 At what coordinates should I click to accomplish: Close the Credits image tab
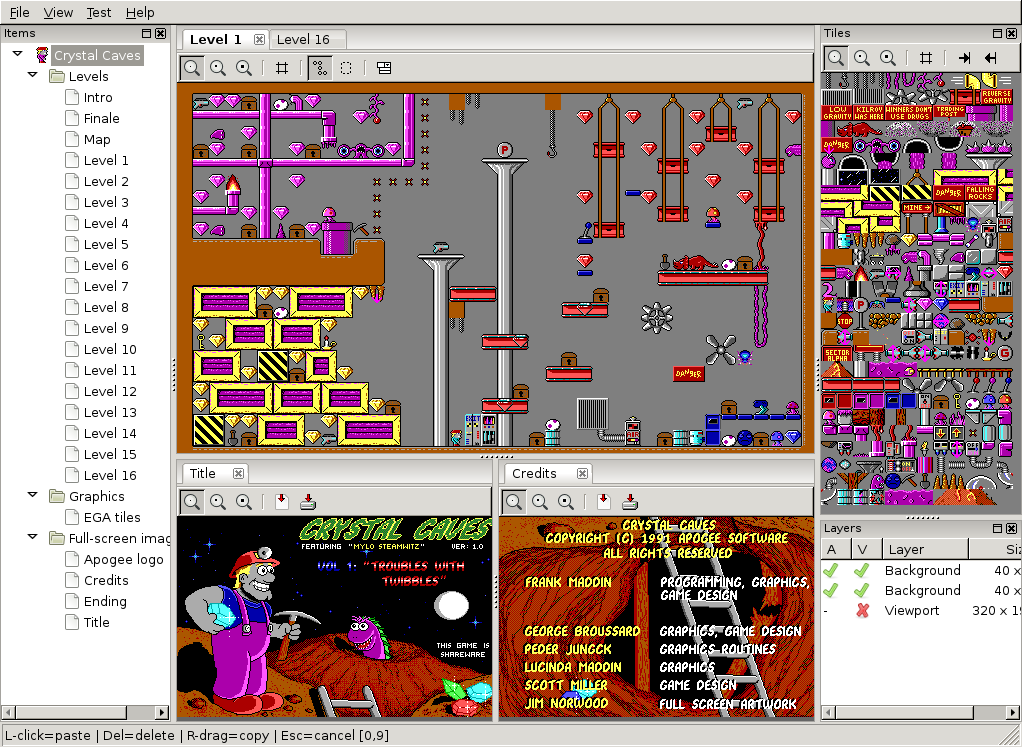click(x=582, y=473)
